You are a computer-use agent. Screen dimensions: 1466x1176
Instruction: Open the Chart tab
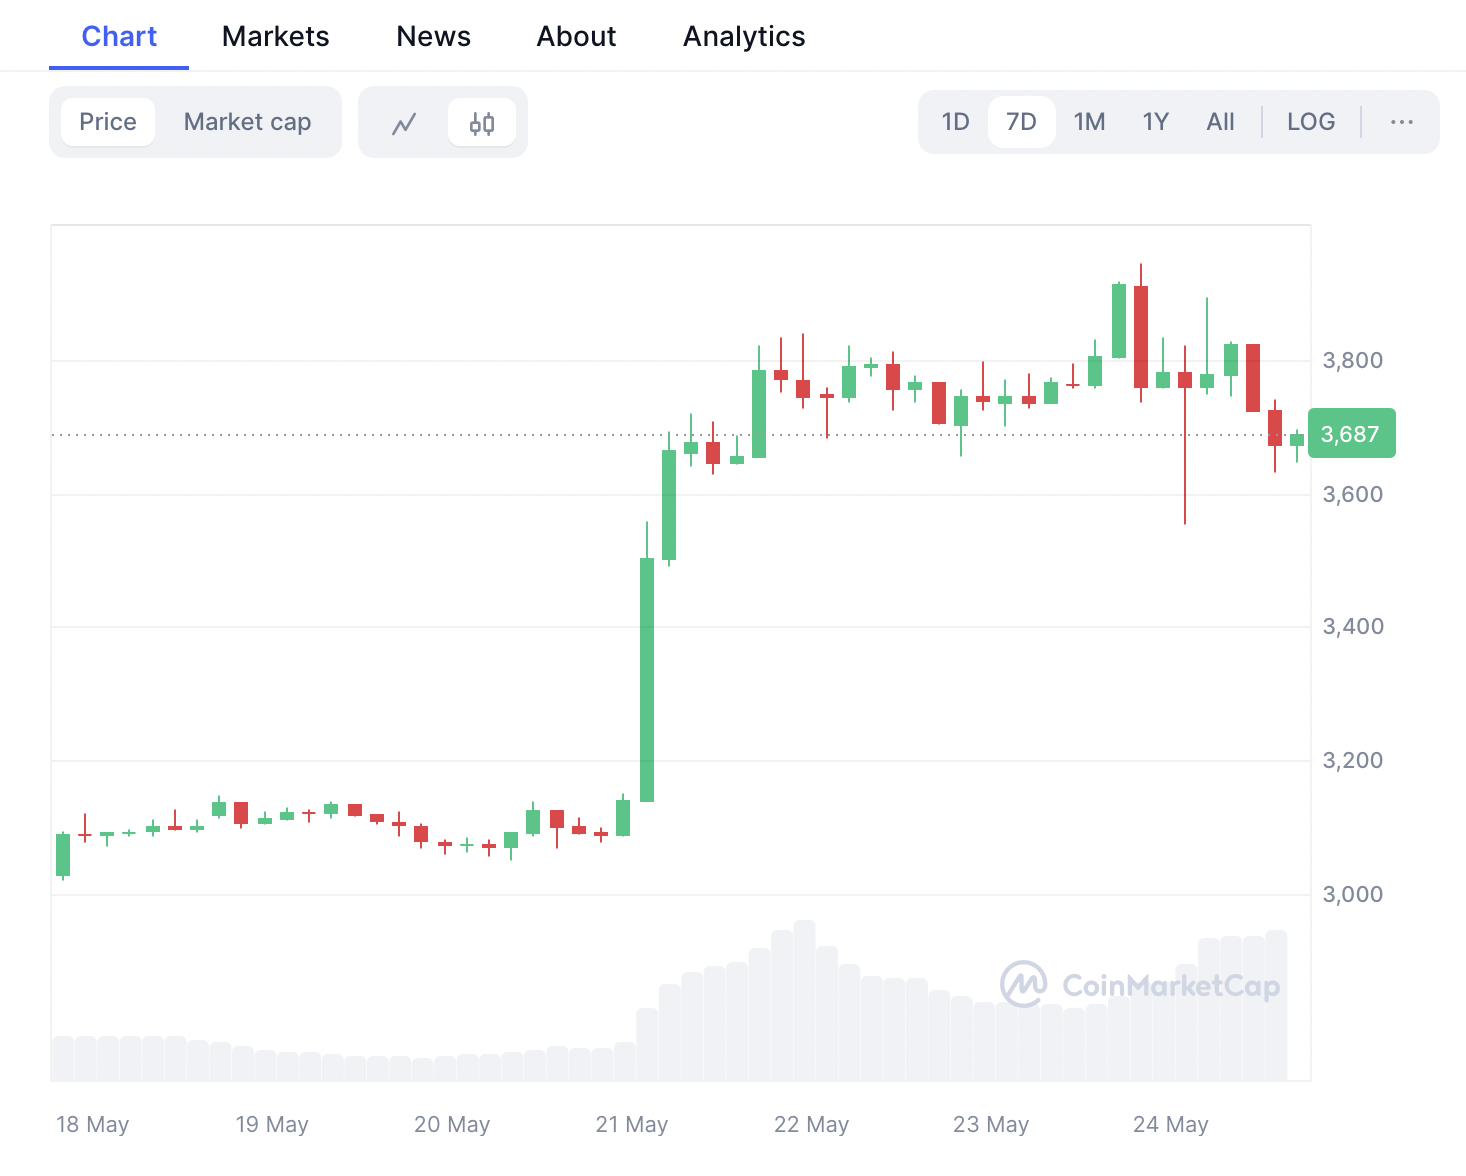pos(119,37)
